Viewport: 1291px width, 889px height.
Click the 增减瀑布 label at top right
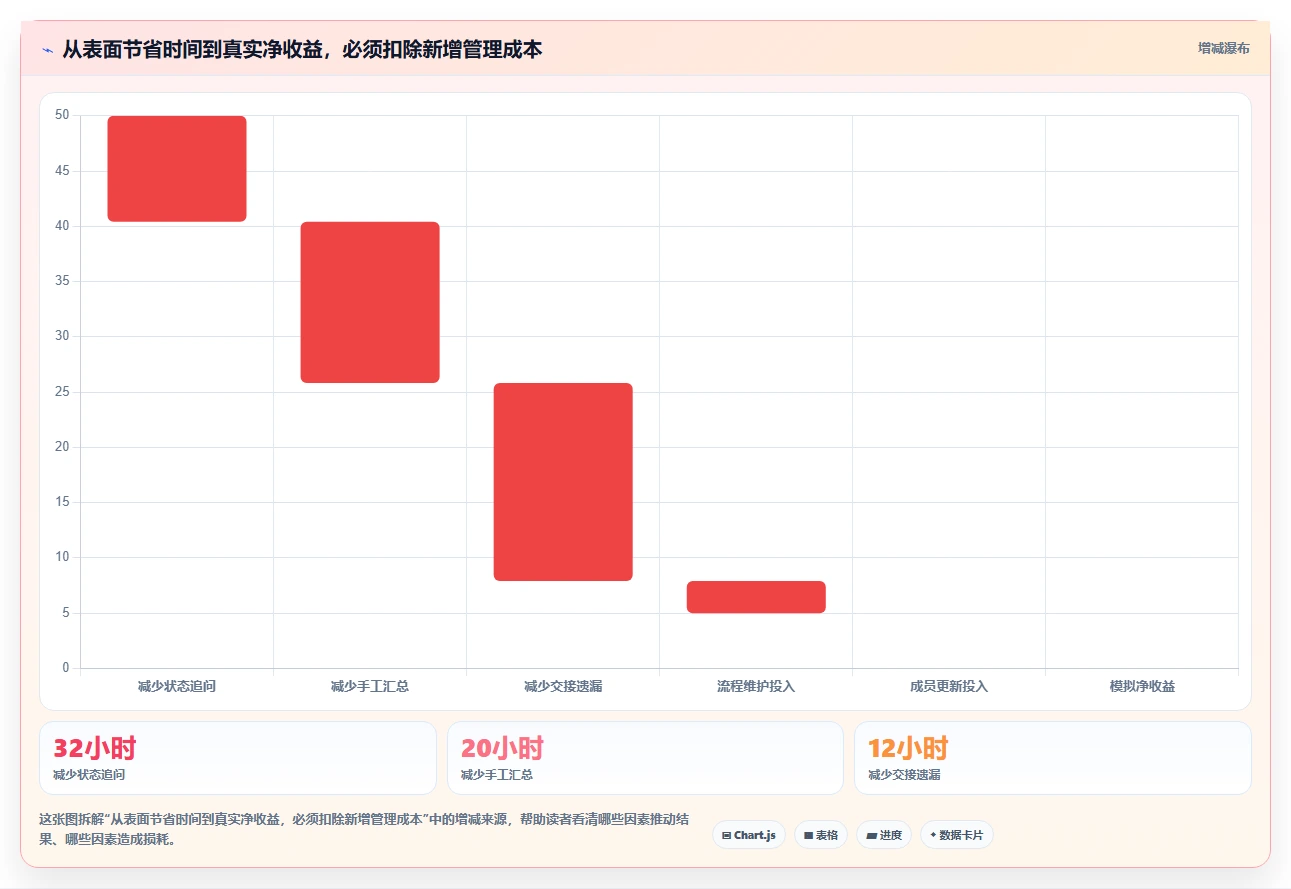pos(1224,48)
